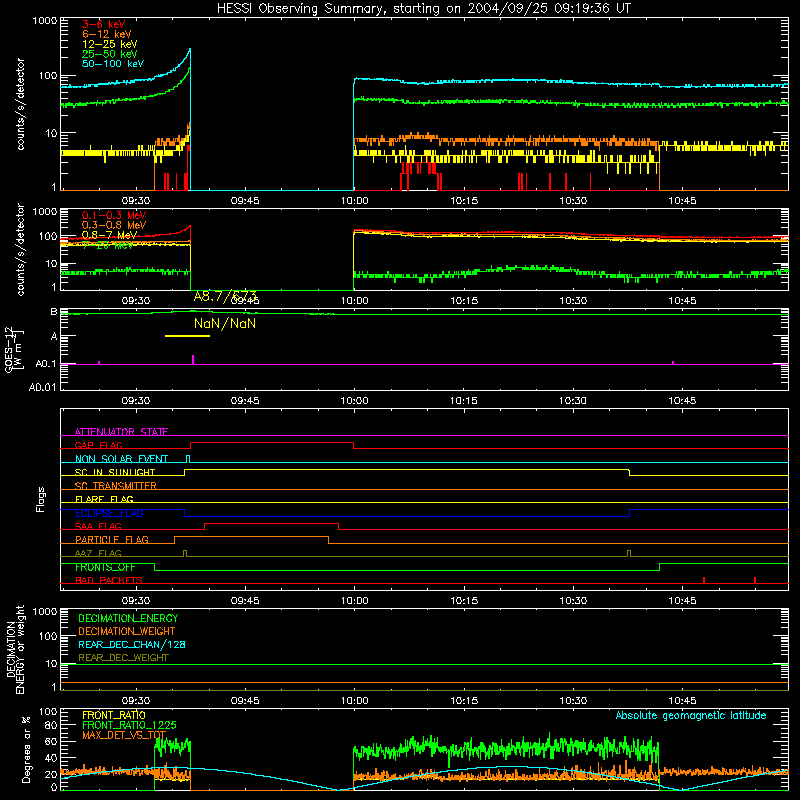The width and height of the screenshot is (800, 800).
Task: Select the 6-12 keV legend label
Action: (x=107, y=34)
